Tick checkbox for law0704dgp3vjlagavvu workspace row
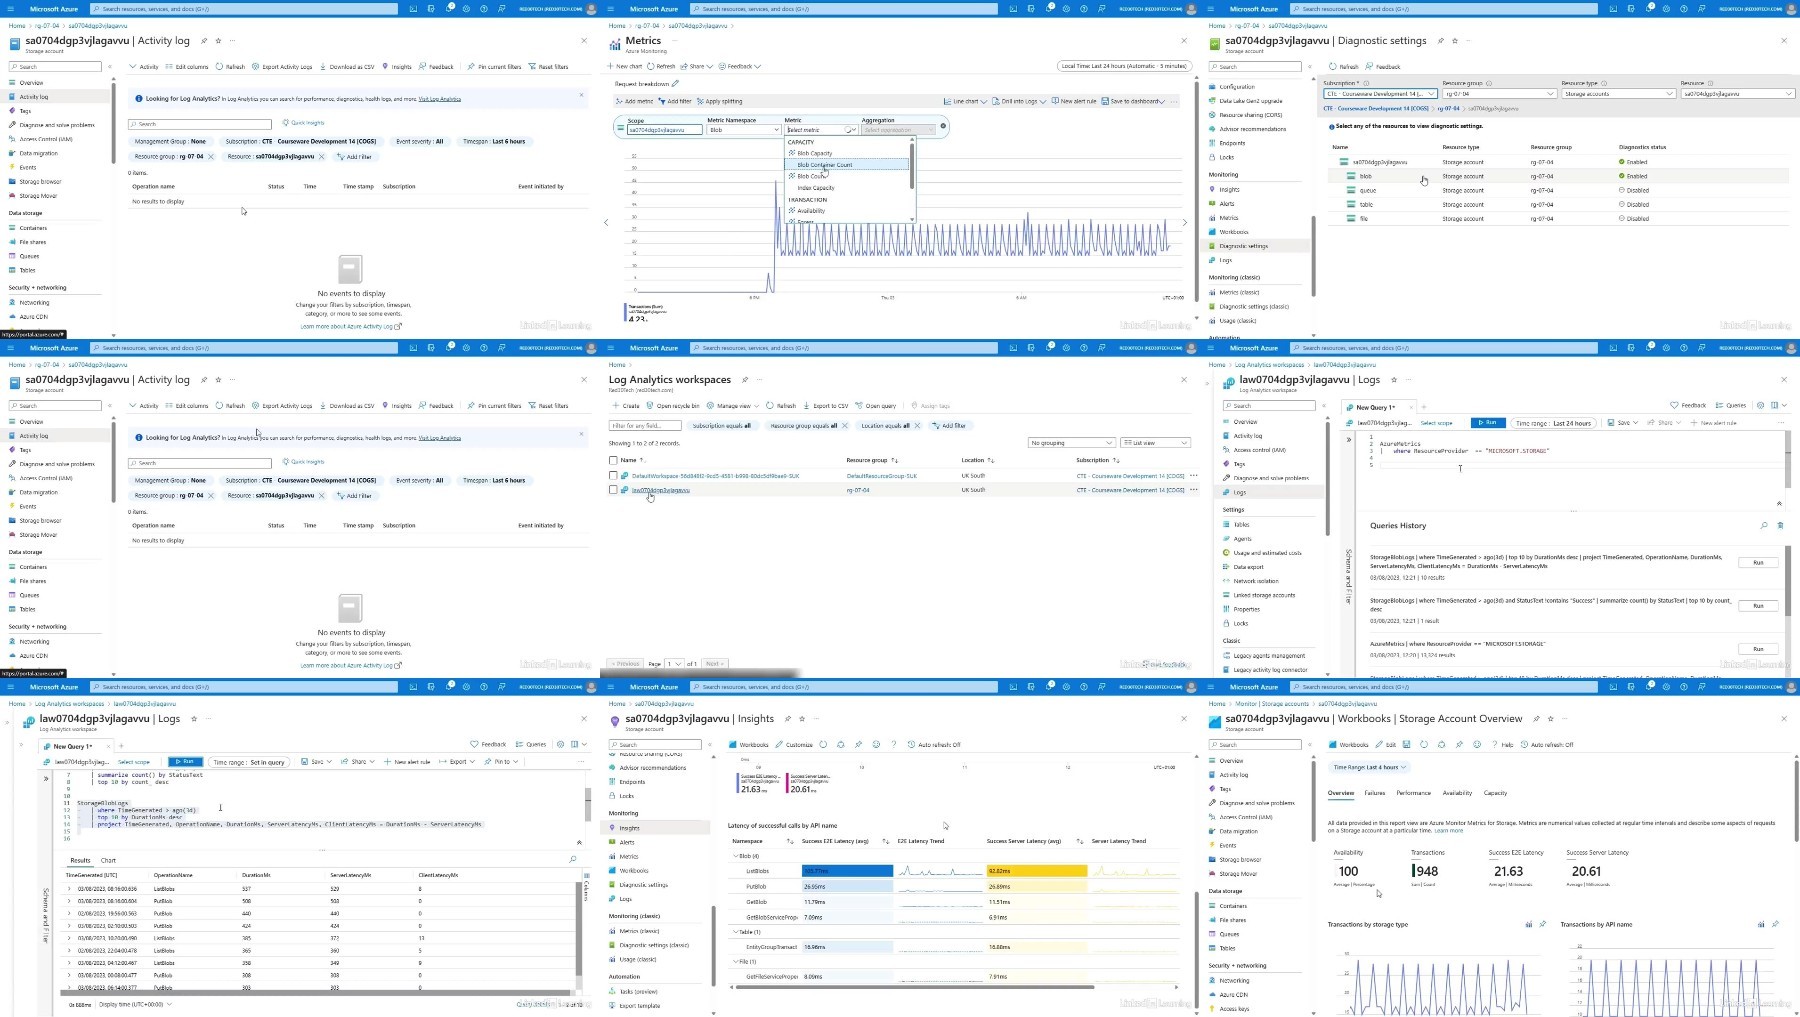The height and width of the screenshot is (1017, 1800). pyautogui.click(x=613, y=490)
